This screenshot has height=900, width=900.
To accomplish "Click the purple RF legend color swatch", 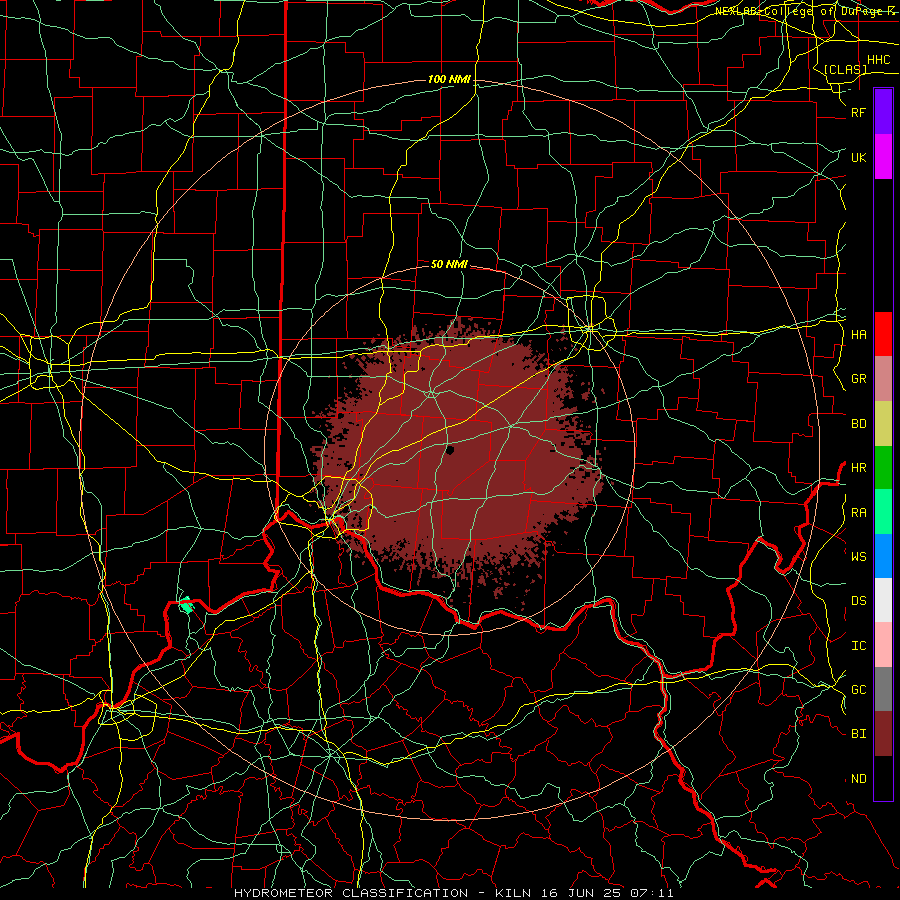I will [x=883, y=112].
